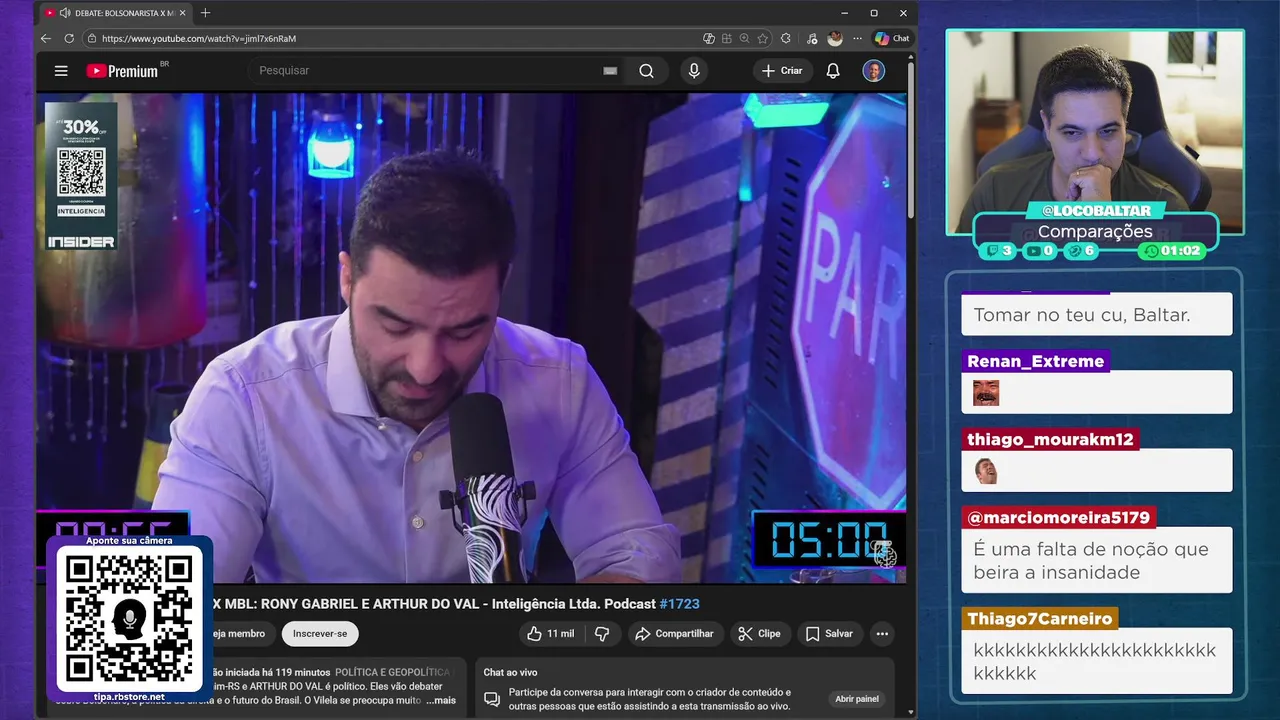Click the search magnifier button
1280x720 pixels.
pos(646,71)
